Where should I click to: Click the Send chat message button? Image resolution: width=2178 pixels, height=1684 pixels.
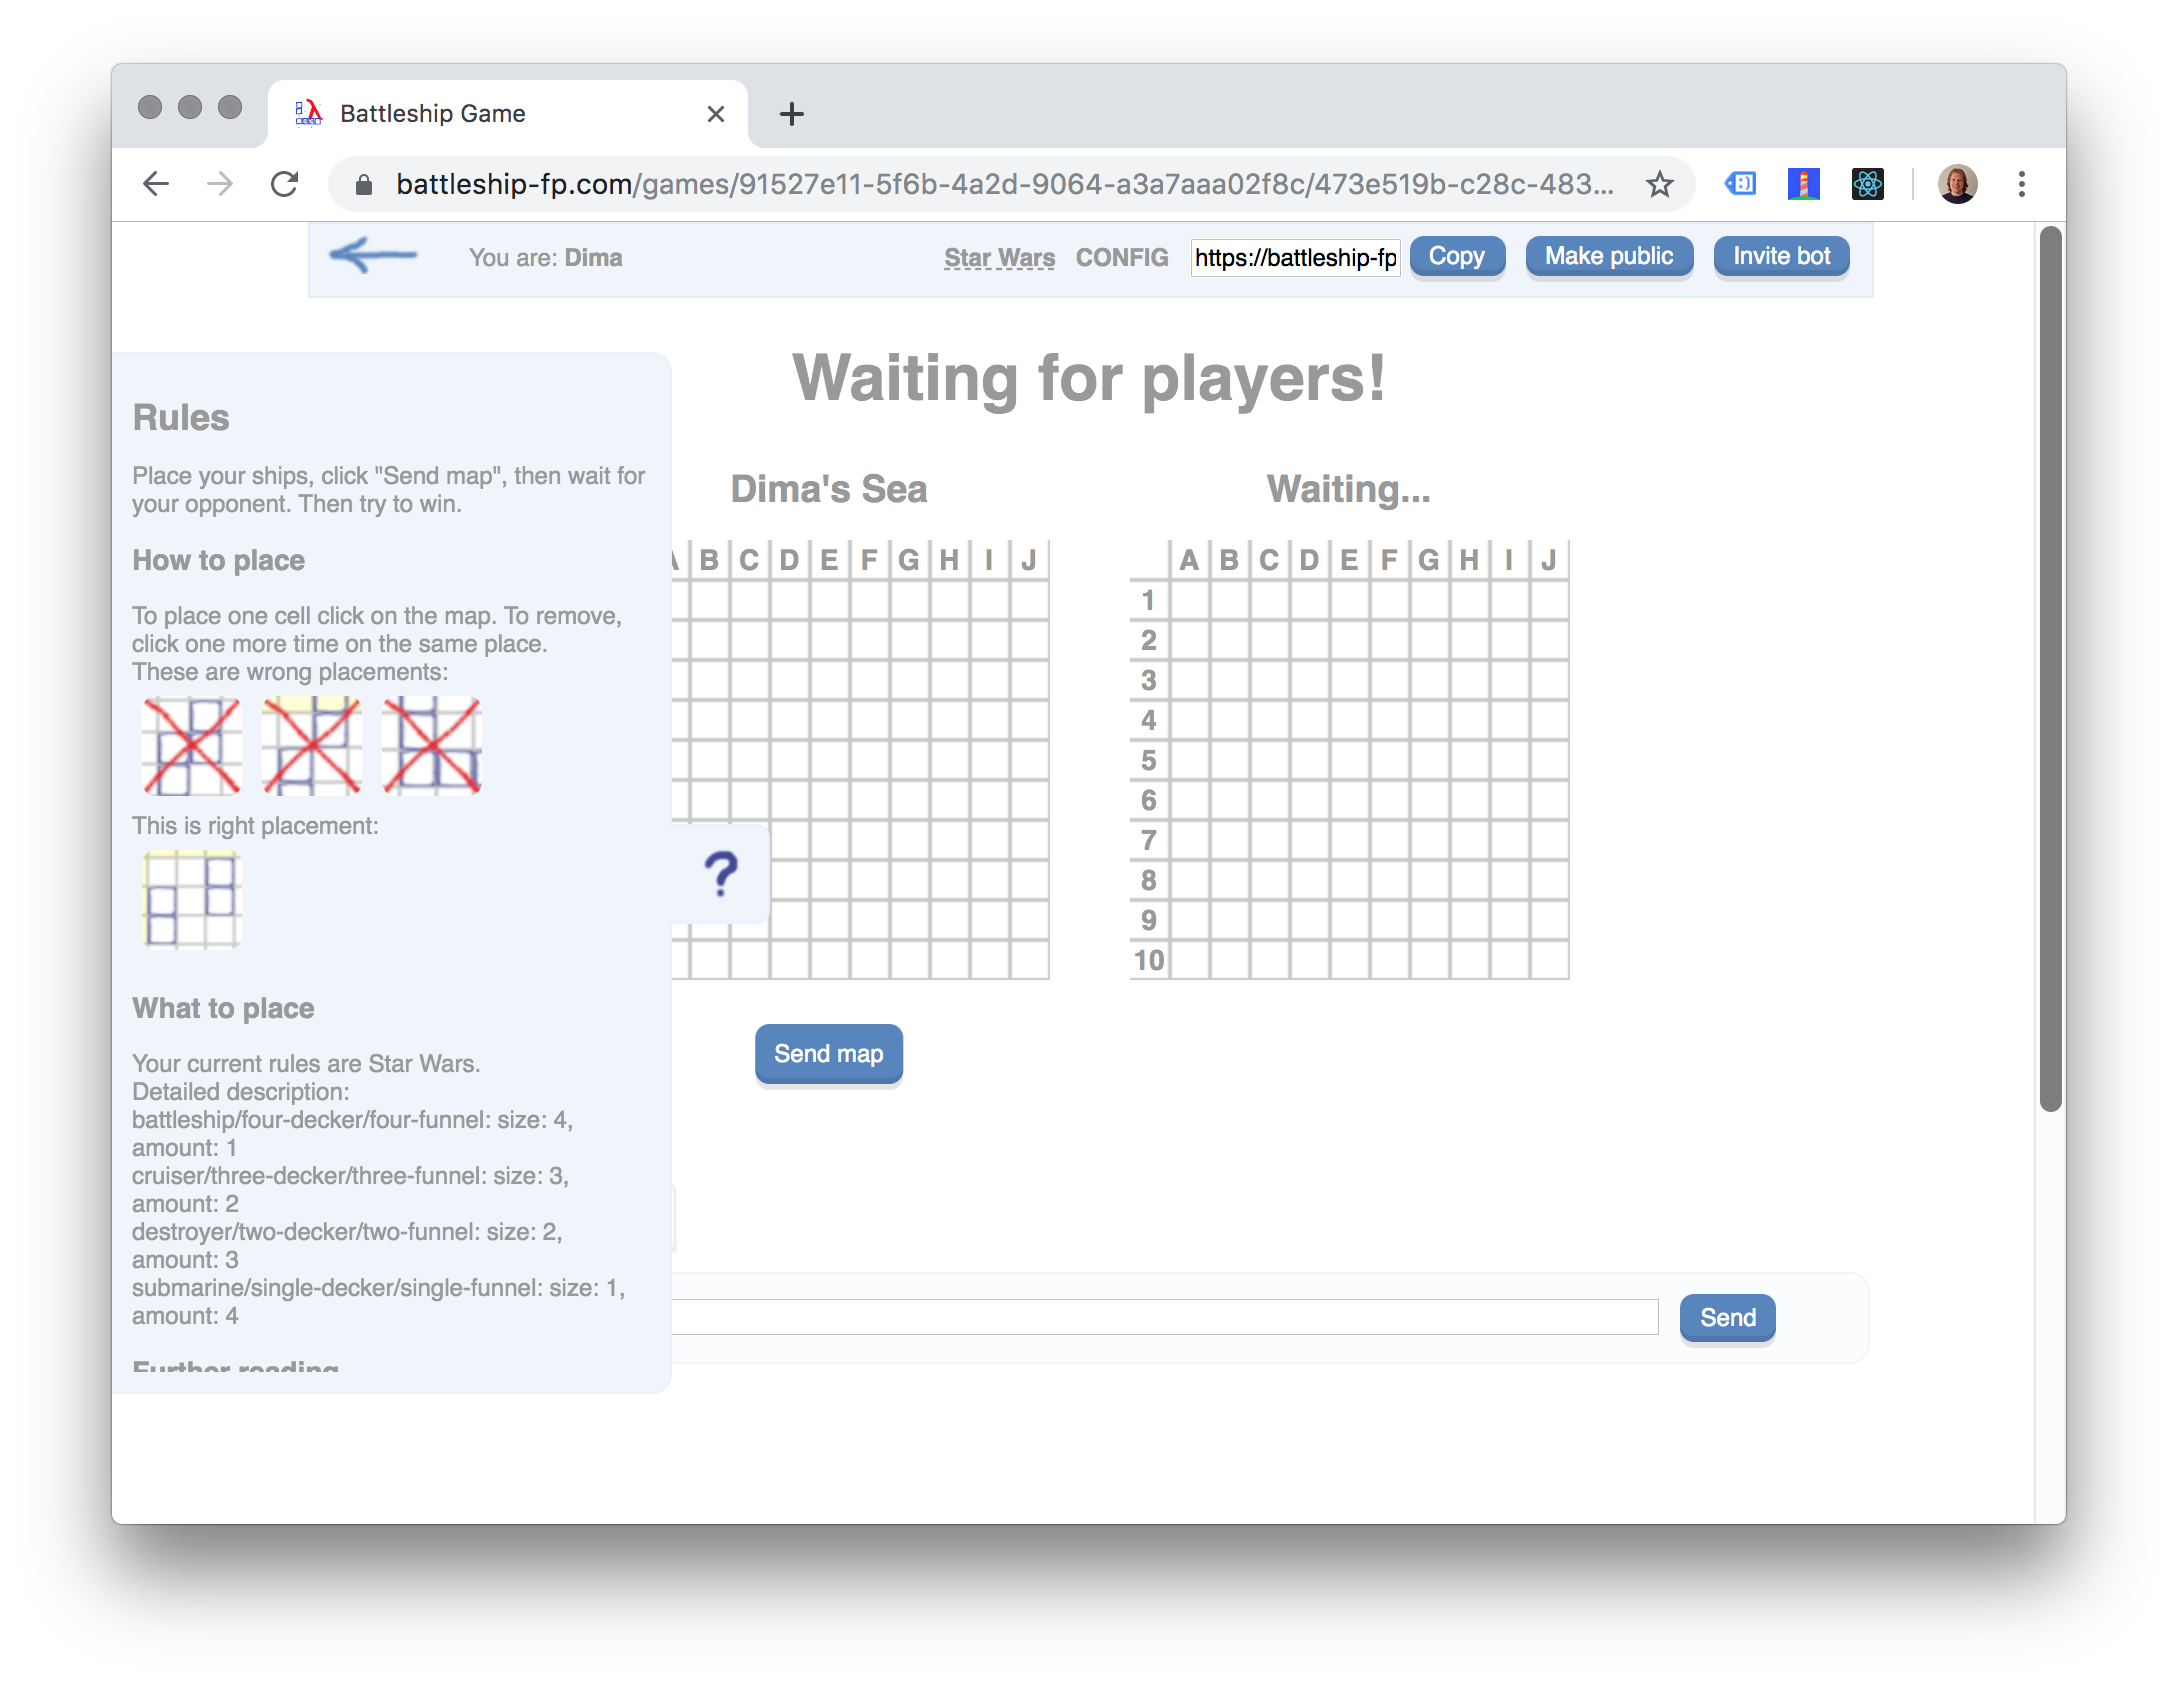tap(1727, 1316)
